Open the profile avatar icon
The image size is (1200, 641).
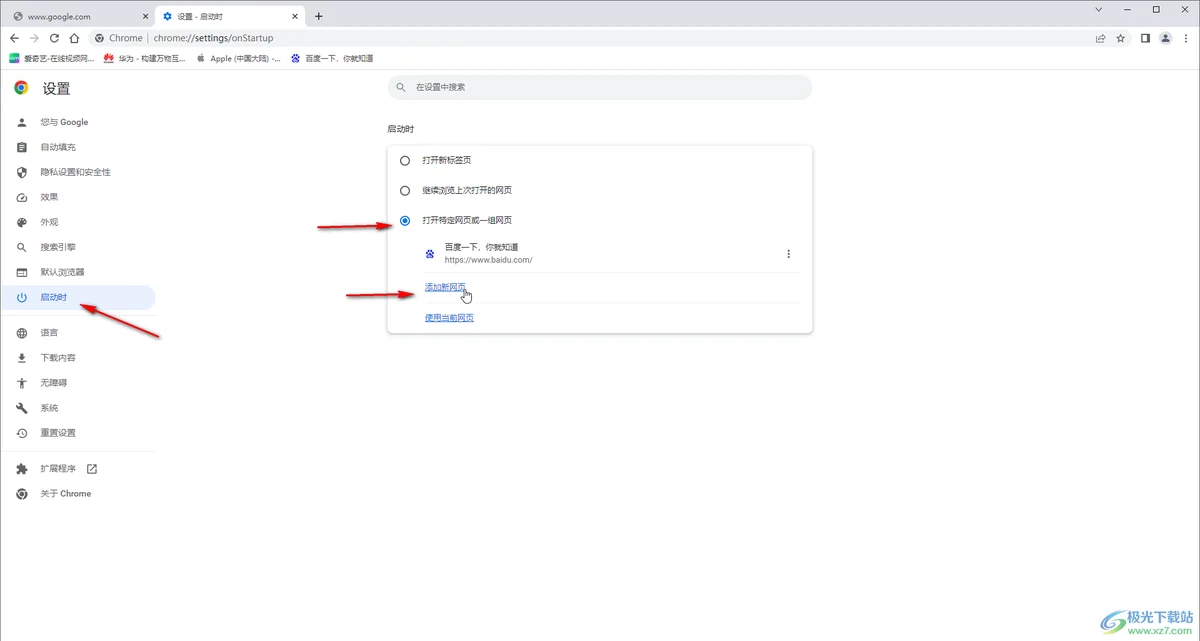1165,37
